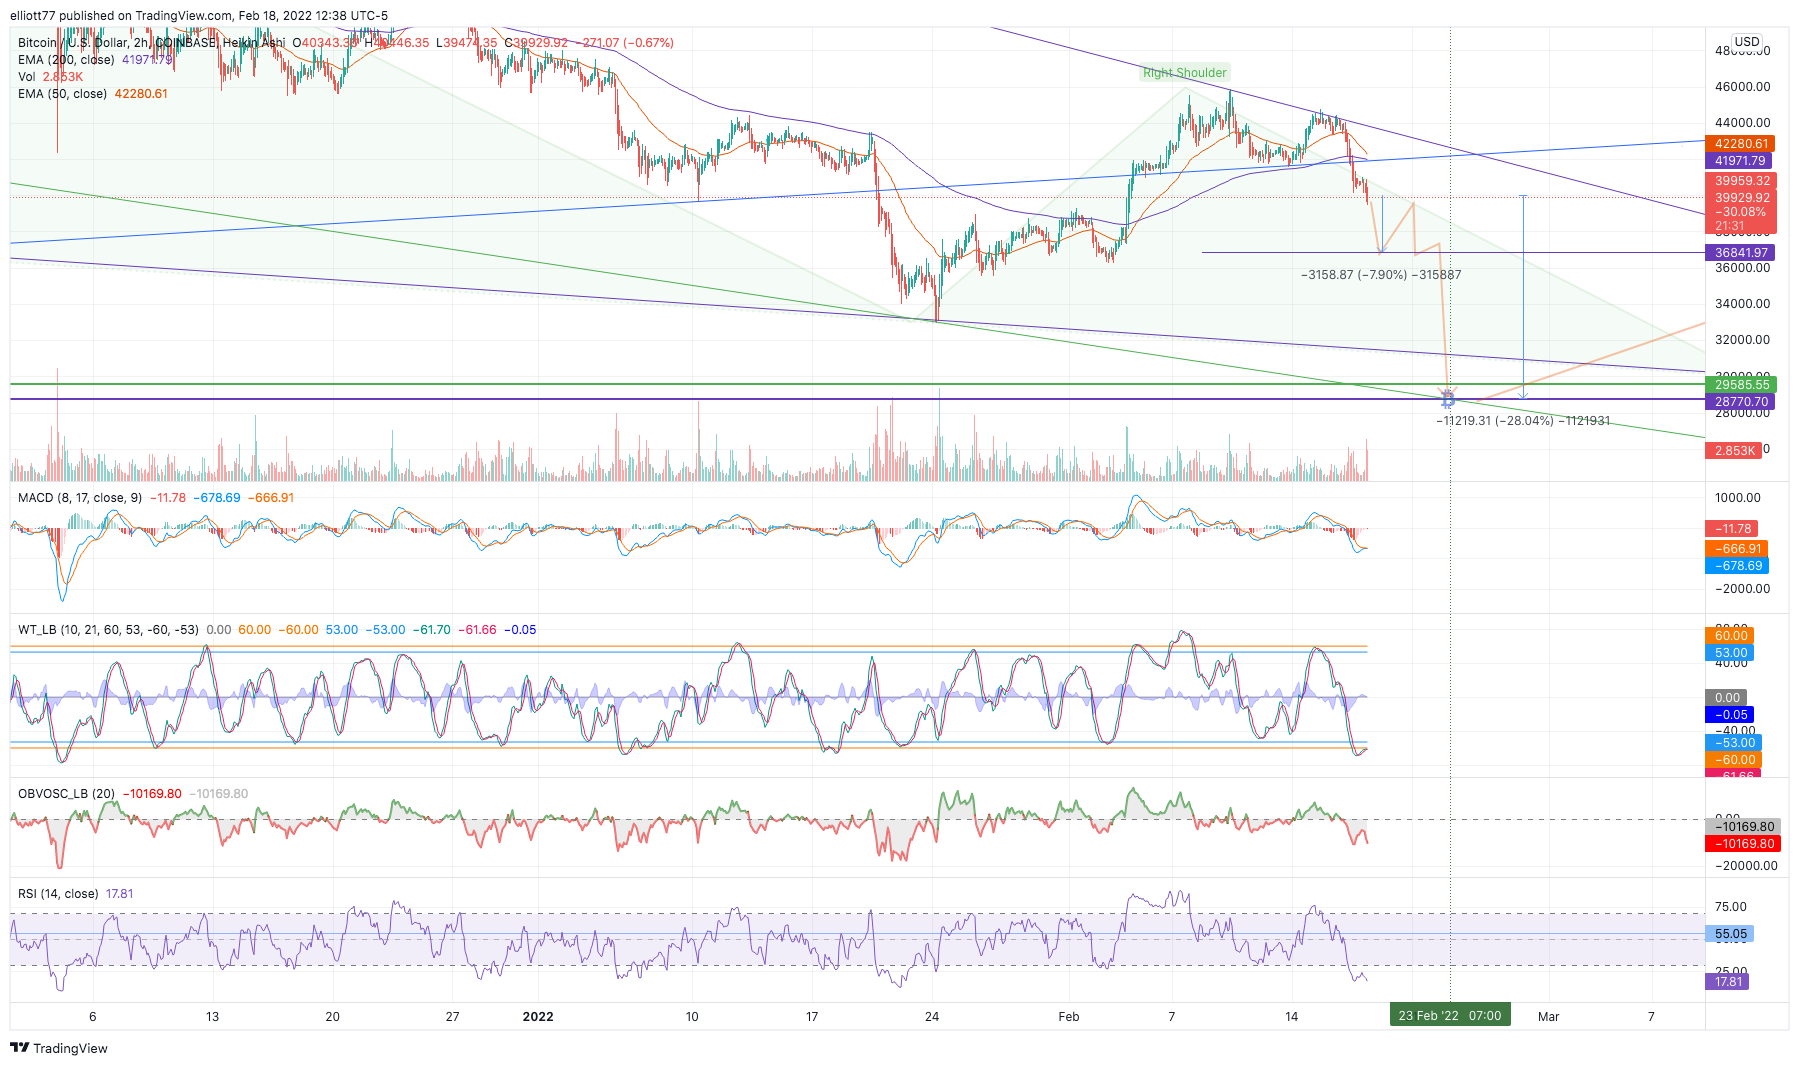Click the 29585.55 green line price label

[x=1741, y=385]
